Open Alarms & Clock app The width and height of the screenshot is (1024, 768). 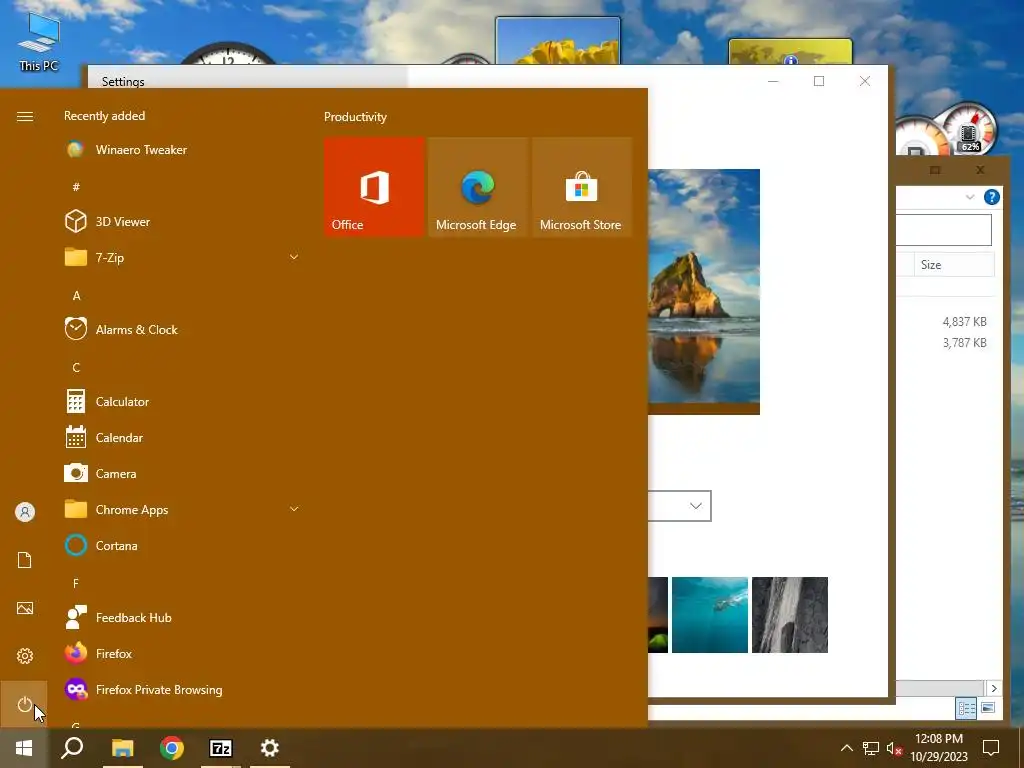coord(182,330)
